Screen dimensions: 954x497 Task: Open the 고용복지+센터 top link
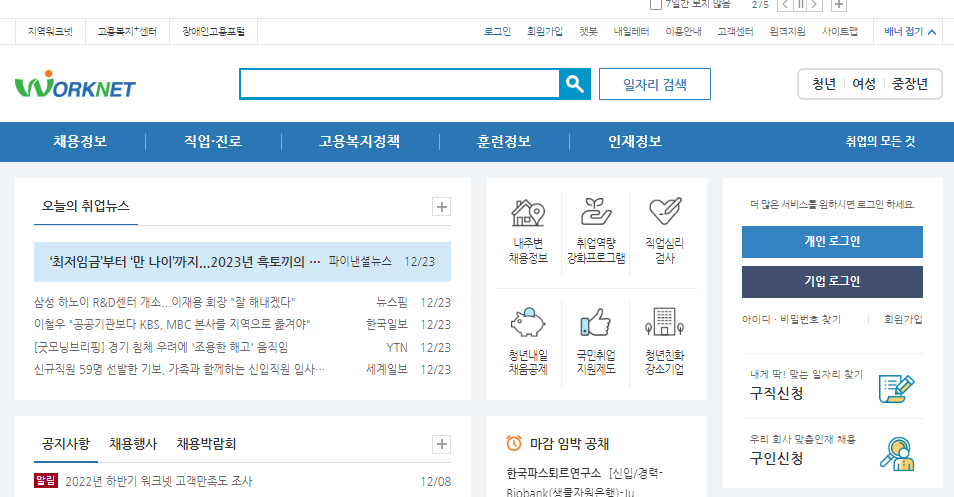click(127, 32)
